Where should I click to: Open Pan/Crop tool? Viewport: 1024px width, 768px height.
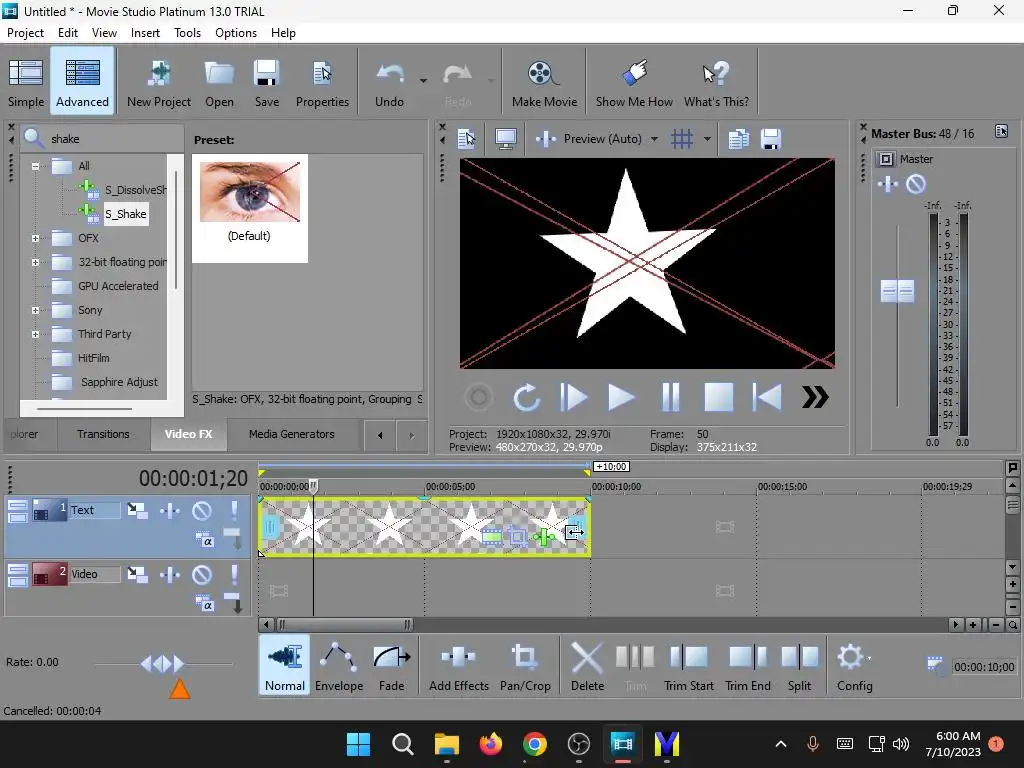coord(525,666)
